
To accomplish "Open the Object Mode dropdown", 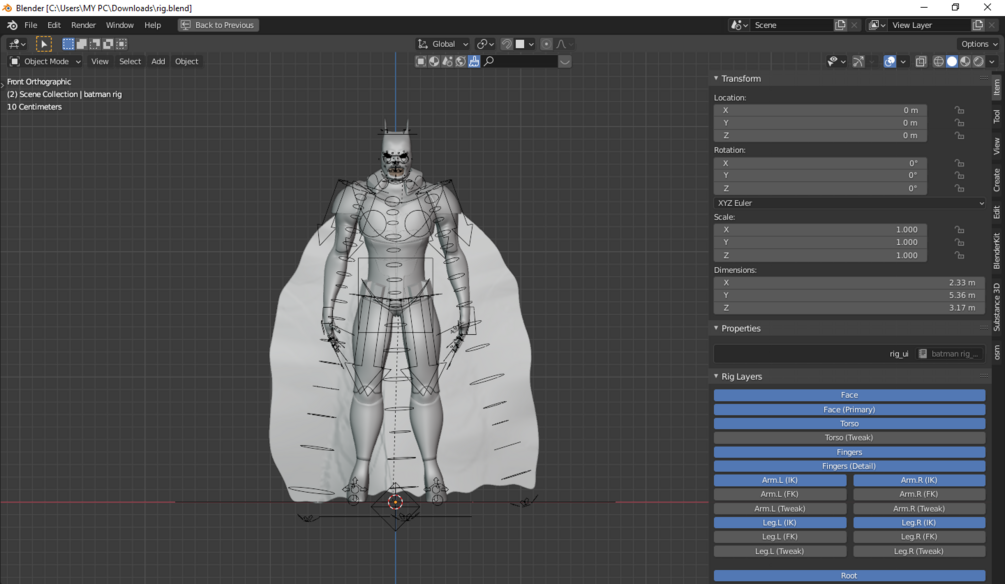I will pyautogui.click(x=45, y=62).
